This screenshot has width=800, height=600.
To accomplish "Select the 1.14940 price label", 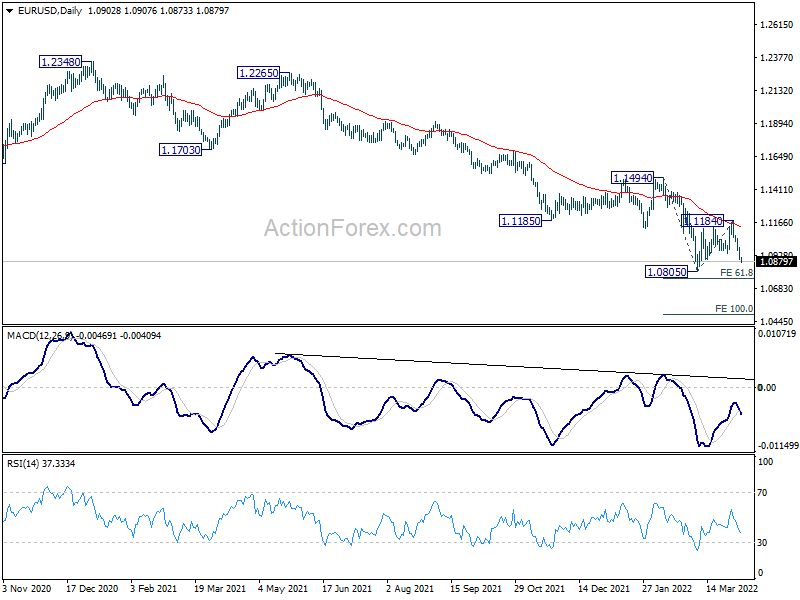I will click(633, 178).
